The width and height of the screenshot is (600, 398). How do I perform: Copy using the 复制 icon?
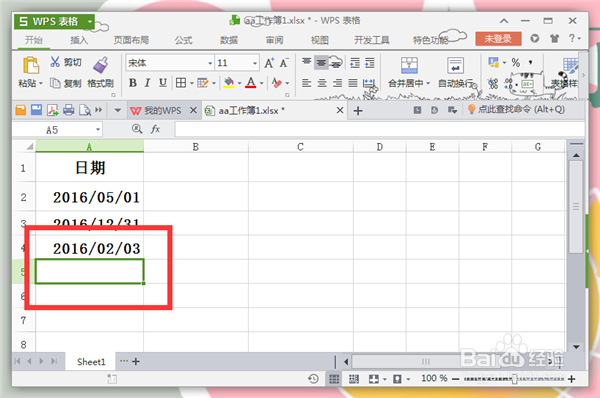[x=55, y=83]
